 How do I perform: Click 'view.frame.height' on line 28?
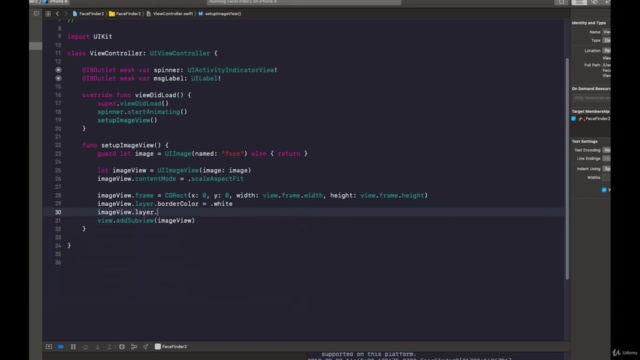pos(392,196)
